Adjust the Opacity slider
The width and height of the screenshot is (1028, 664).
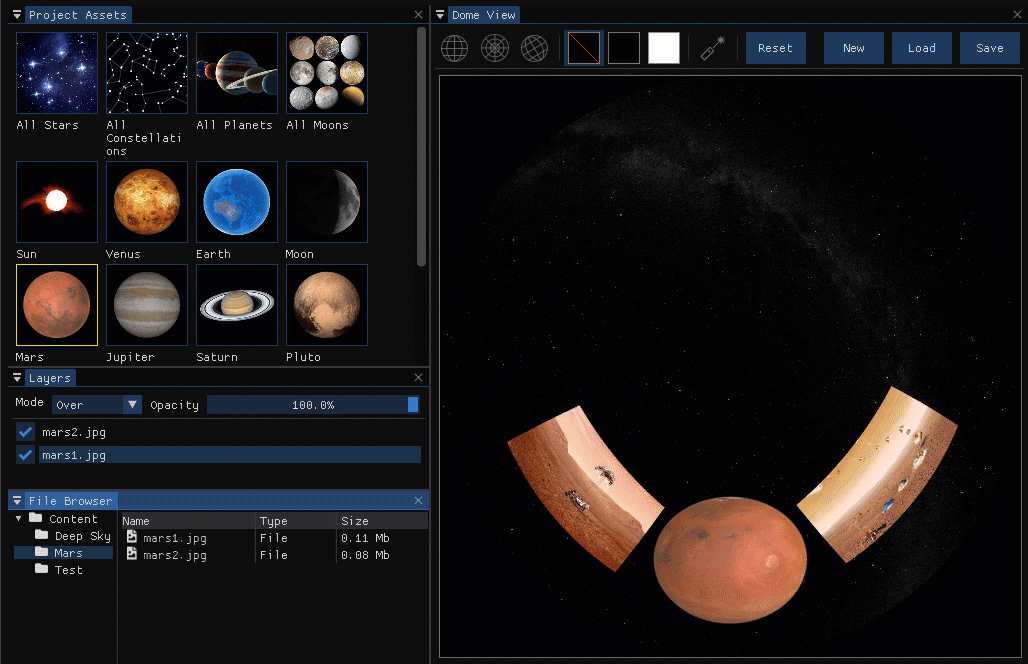[x=313, y=404]
